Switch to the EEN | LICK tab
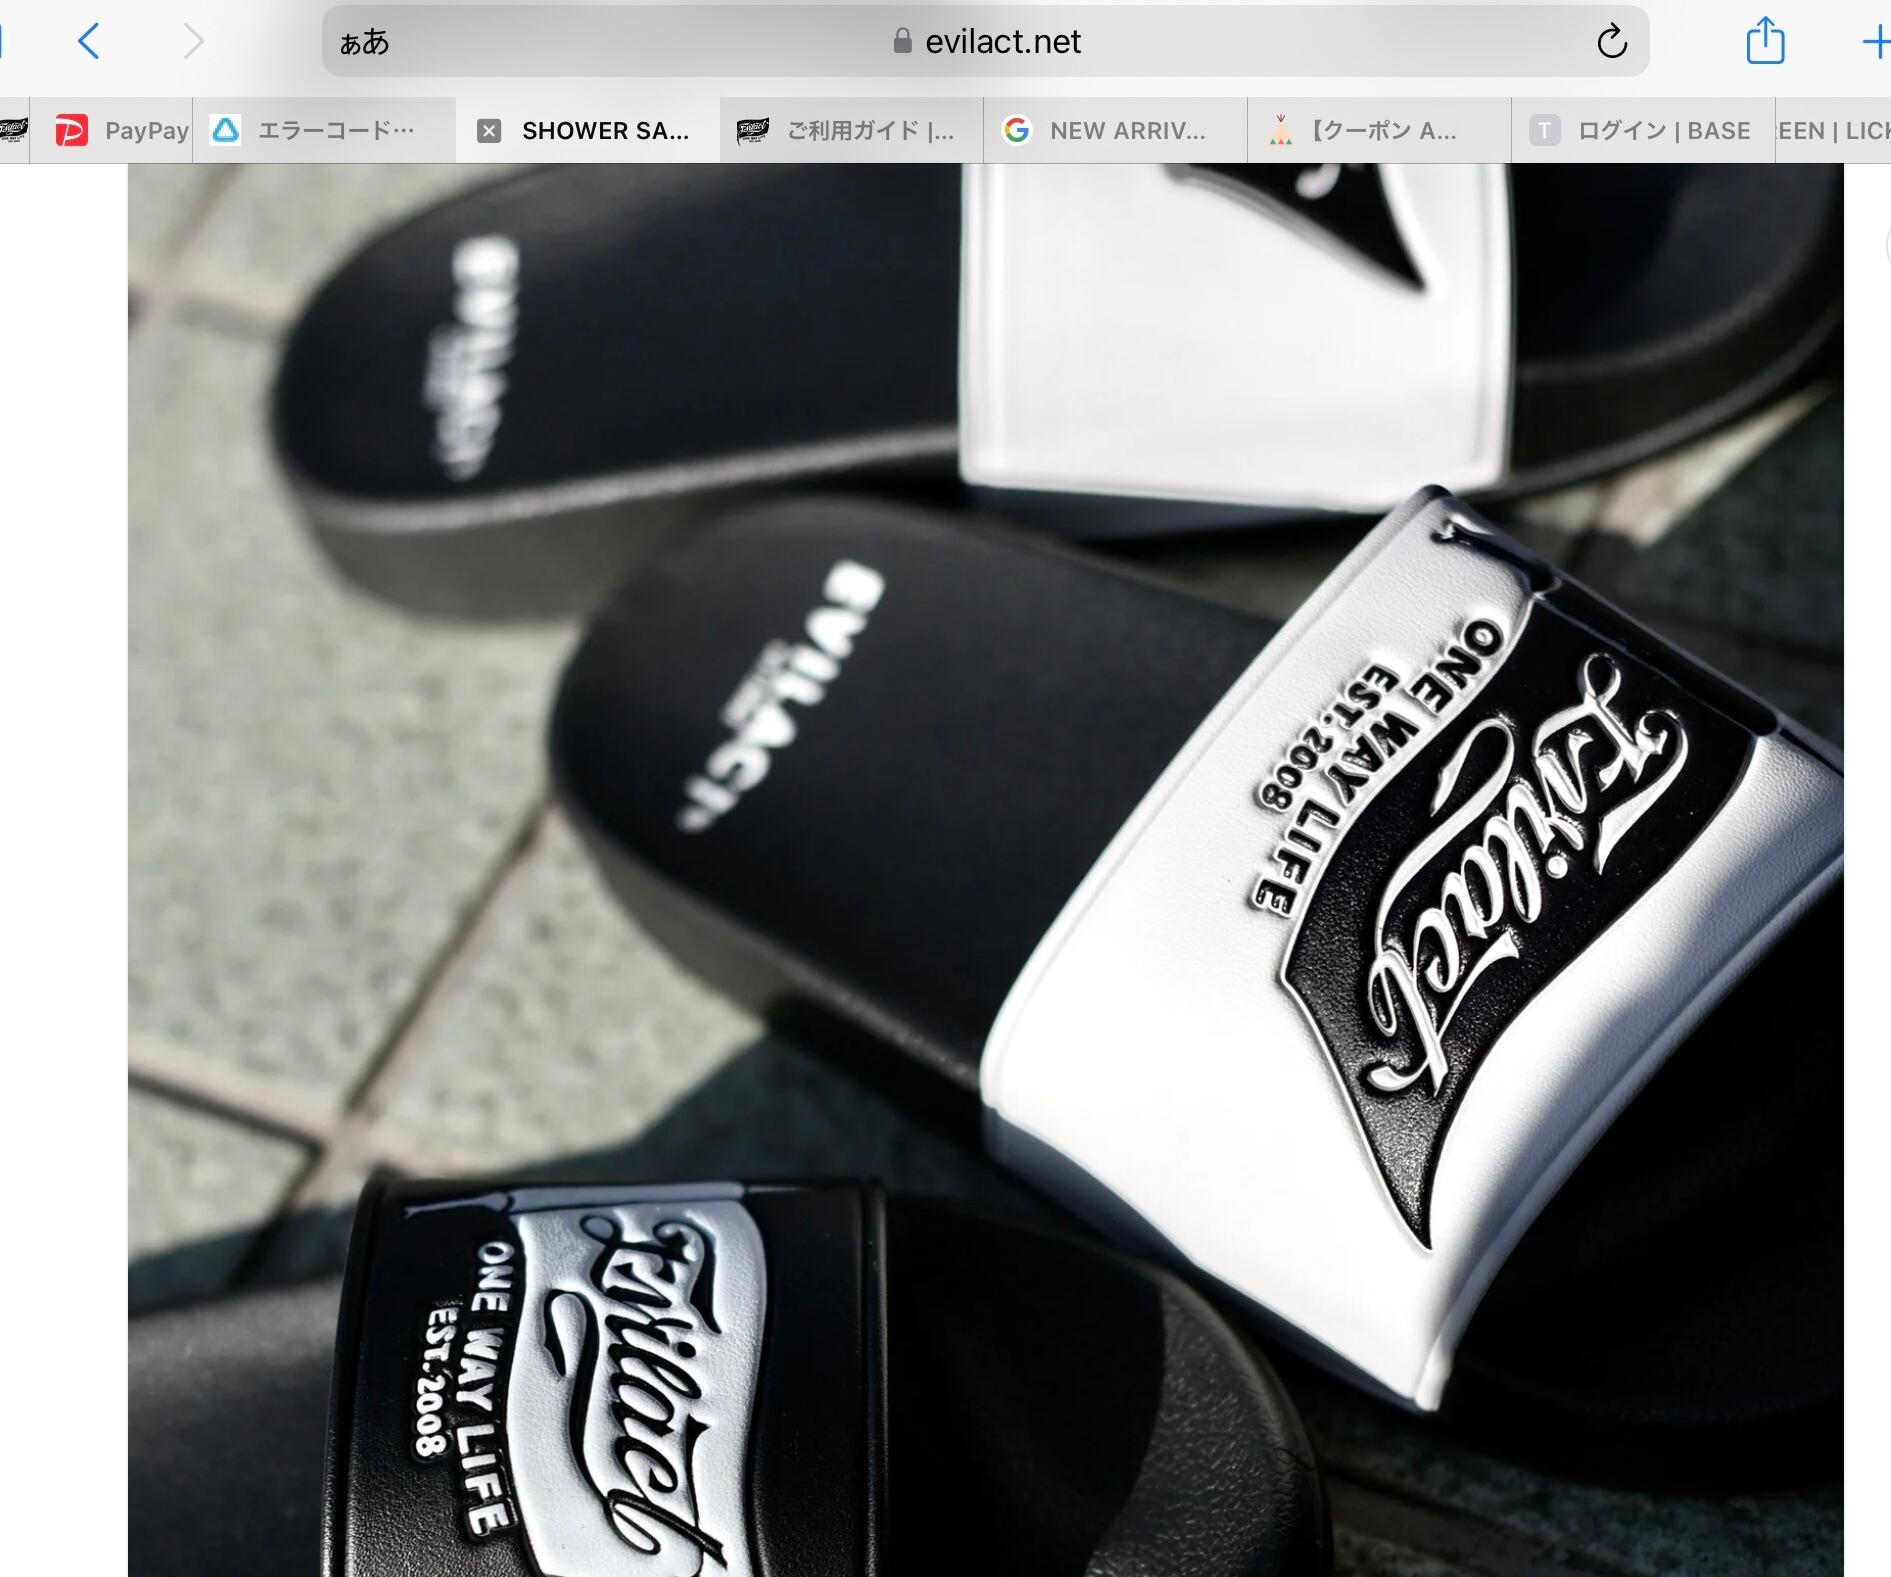 tap(1833, 130)
